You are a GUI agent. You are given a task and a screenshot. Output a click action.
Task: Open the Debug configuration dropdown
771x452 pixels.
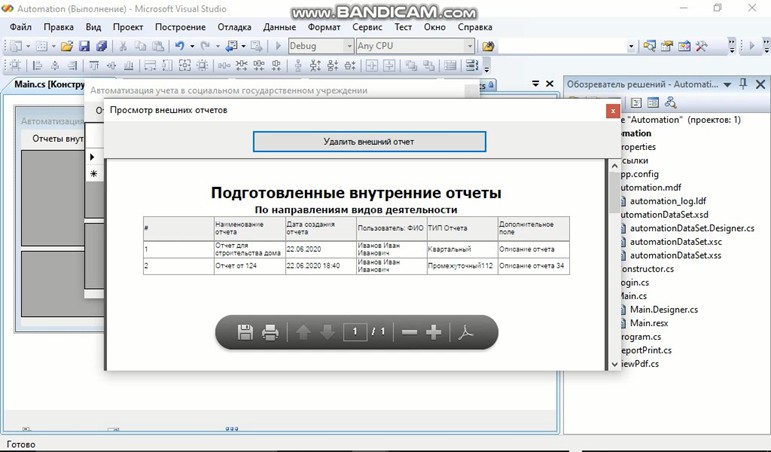pos(349,46)
